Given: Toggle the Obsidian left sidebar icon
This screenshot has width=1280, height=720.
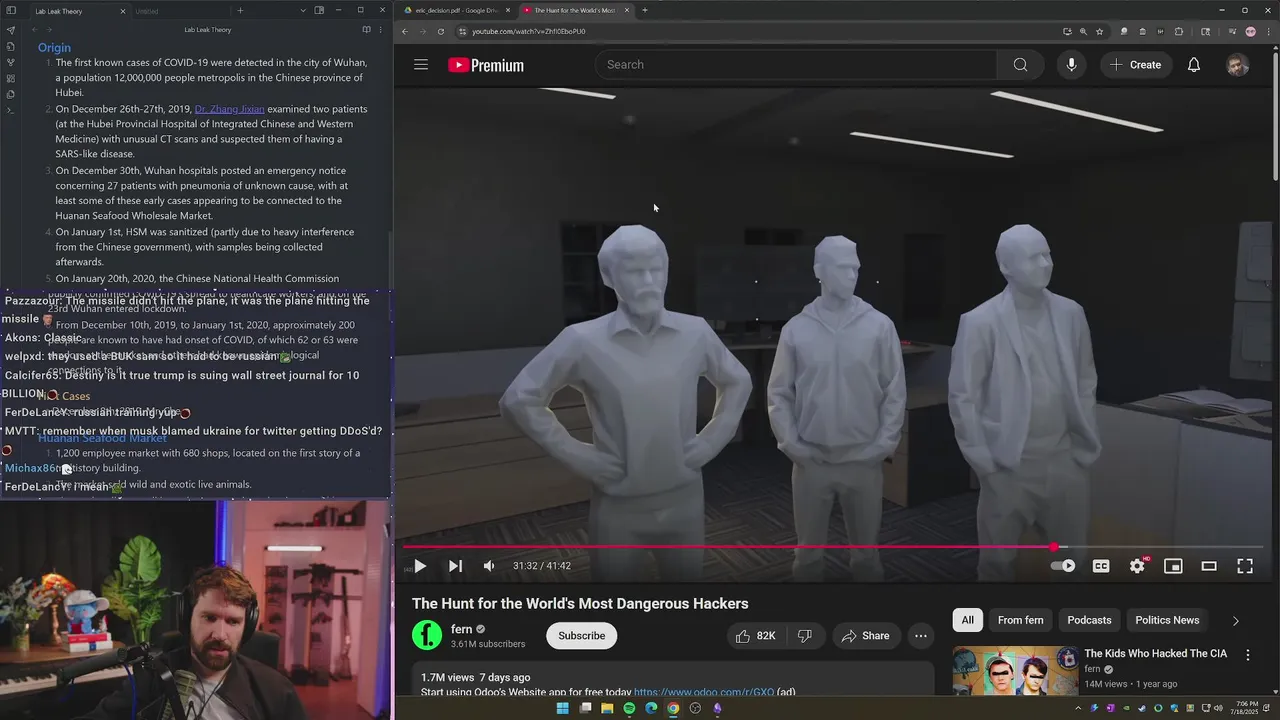Looking at the screenshot, I should click(10, 11).
